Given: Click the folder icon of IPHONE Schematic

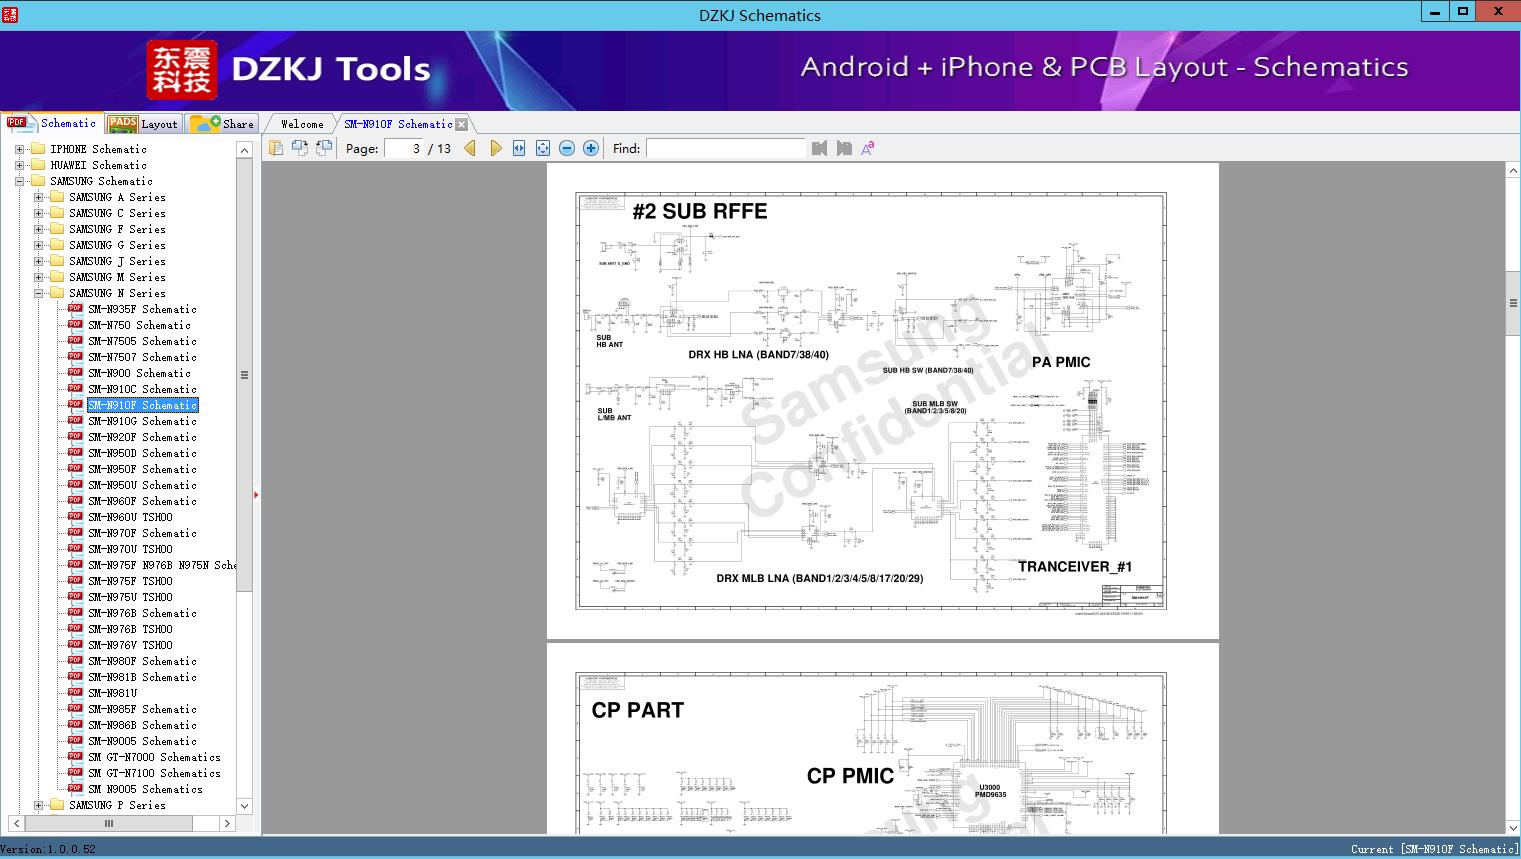Looking at the screenshot, I should tap(38, 149).
